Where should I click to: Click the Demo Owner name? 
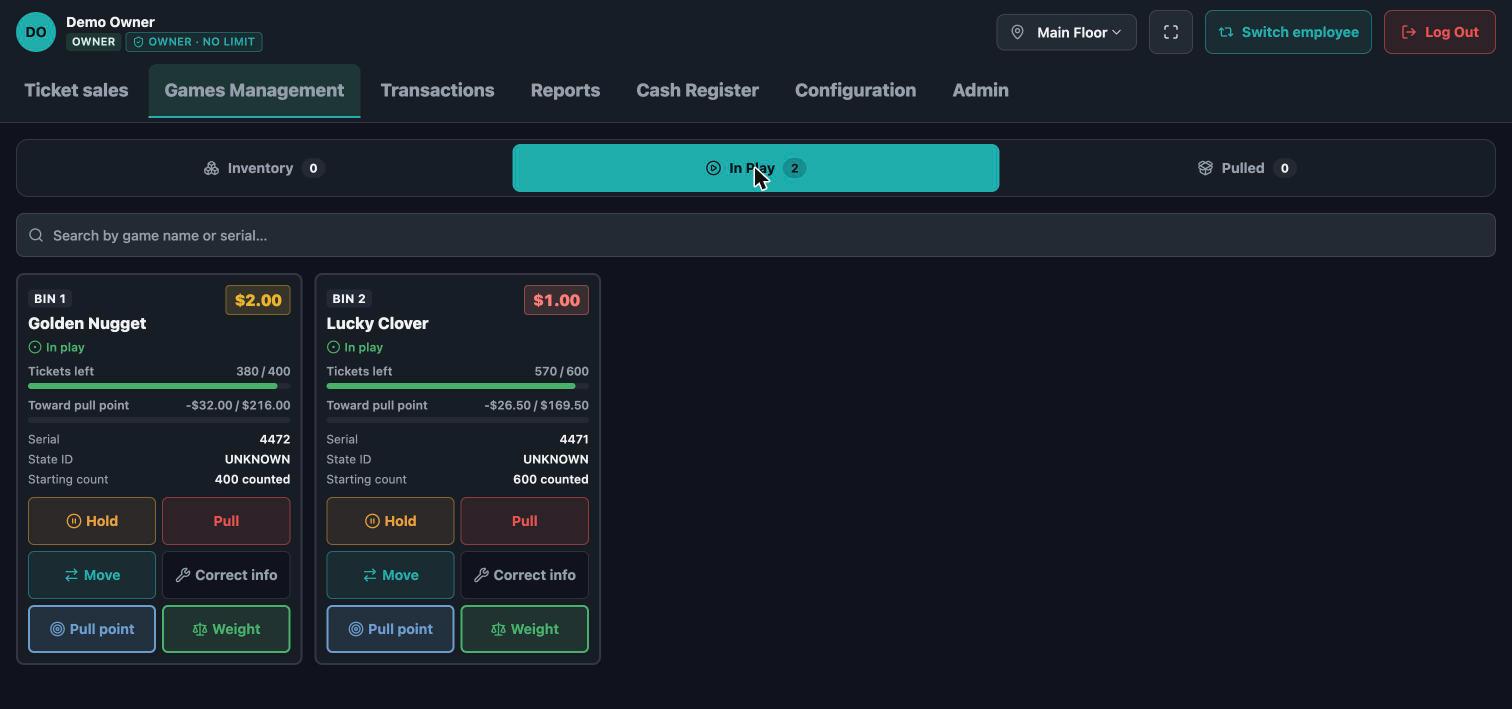(110, 22)
